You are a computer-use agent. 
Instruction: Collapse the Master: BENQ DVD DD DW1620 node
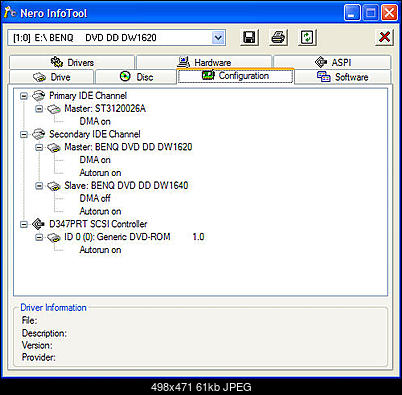pos(39,147)
